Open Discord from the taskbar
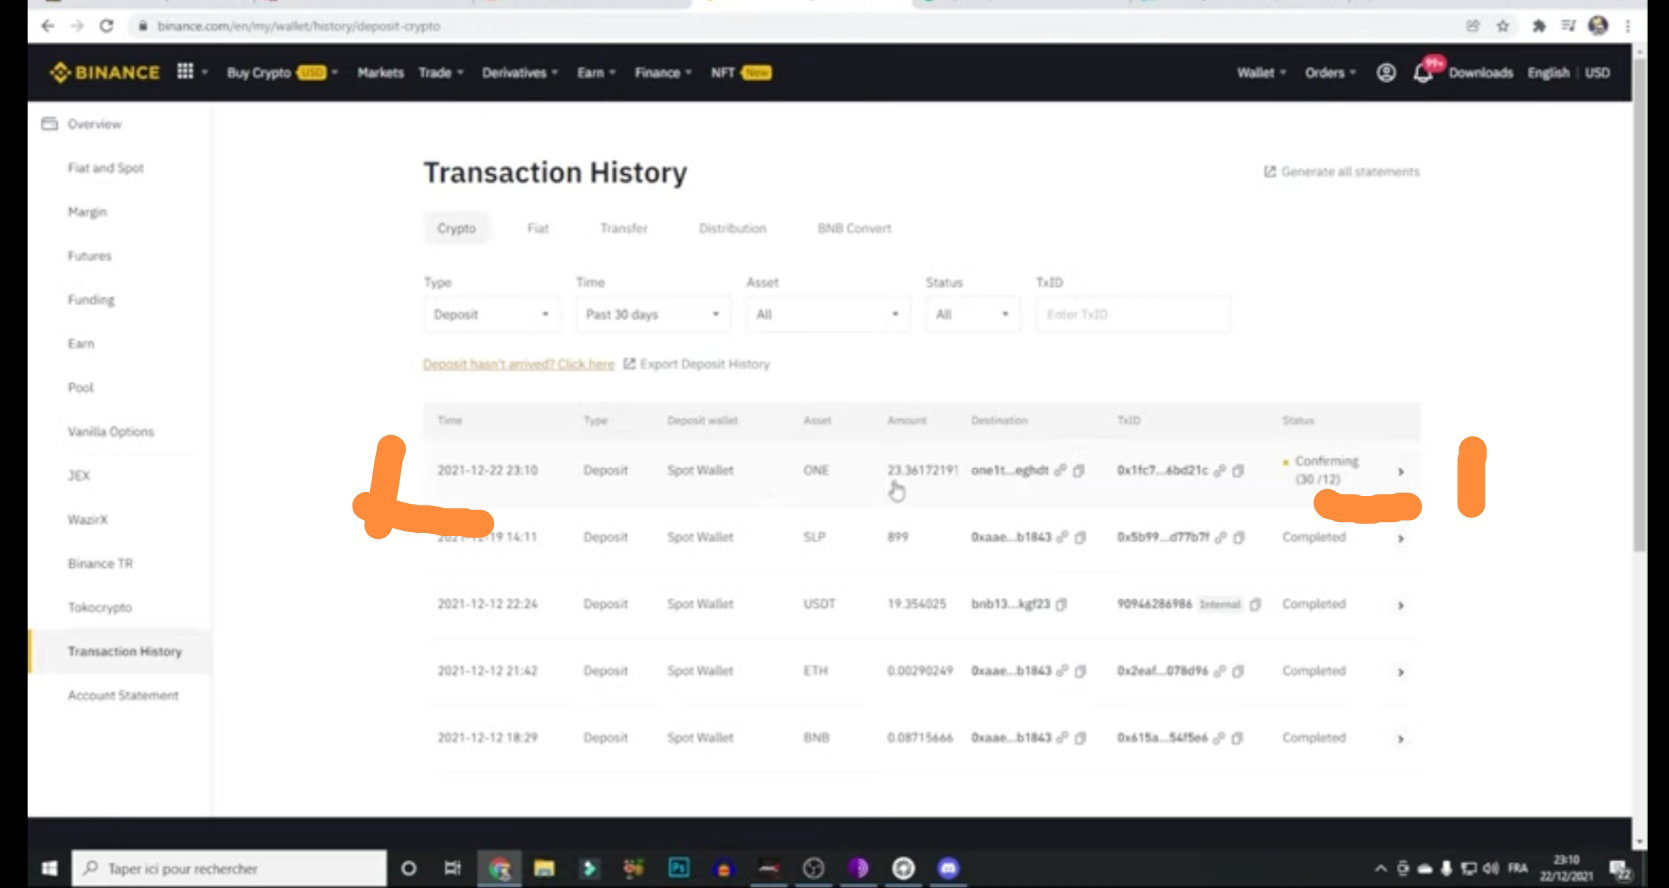 948,868
